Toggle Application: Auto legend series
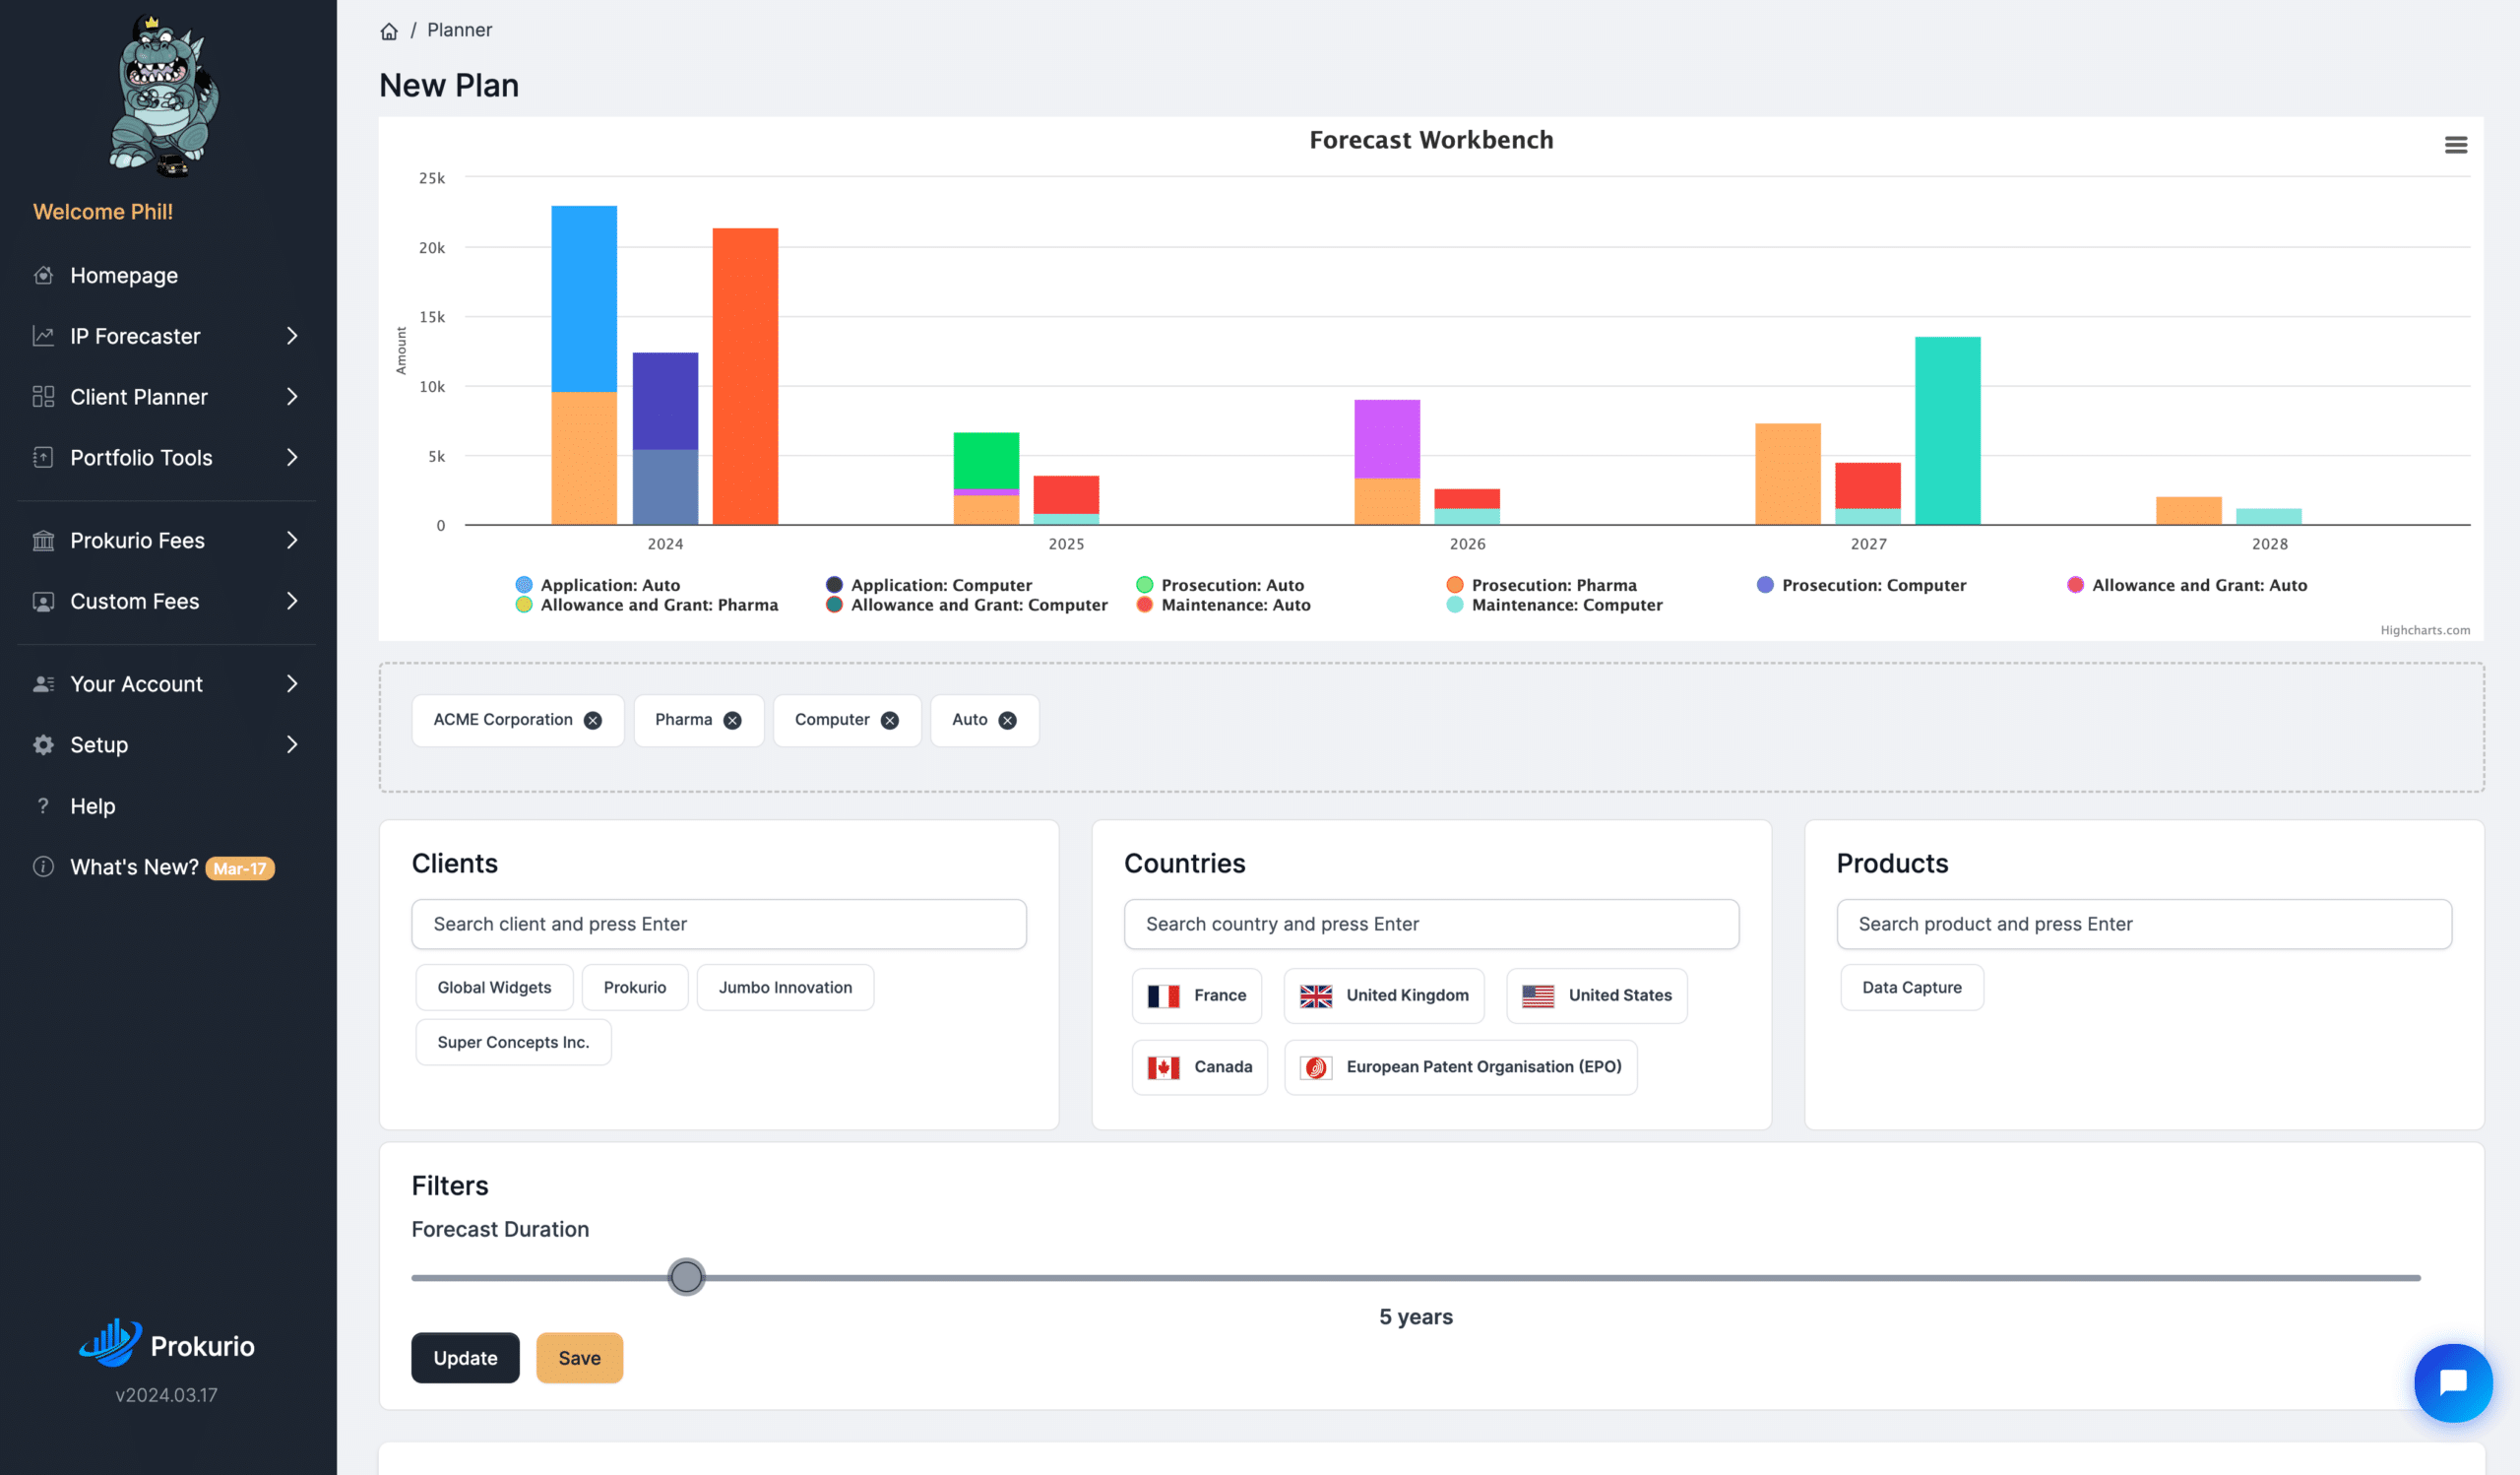The image size is (2520, 1475). (x=598, y=585)
